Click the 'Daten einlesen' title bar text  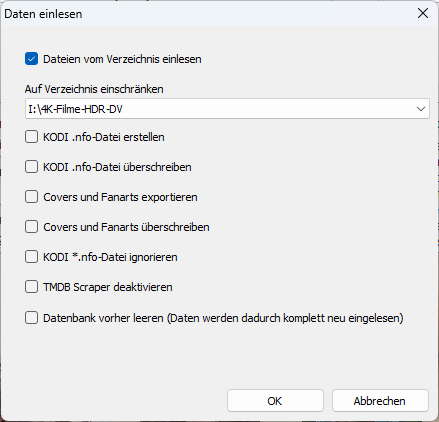click(43, 14)
